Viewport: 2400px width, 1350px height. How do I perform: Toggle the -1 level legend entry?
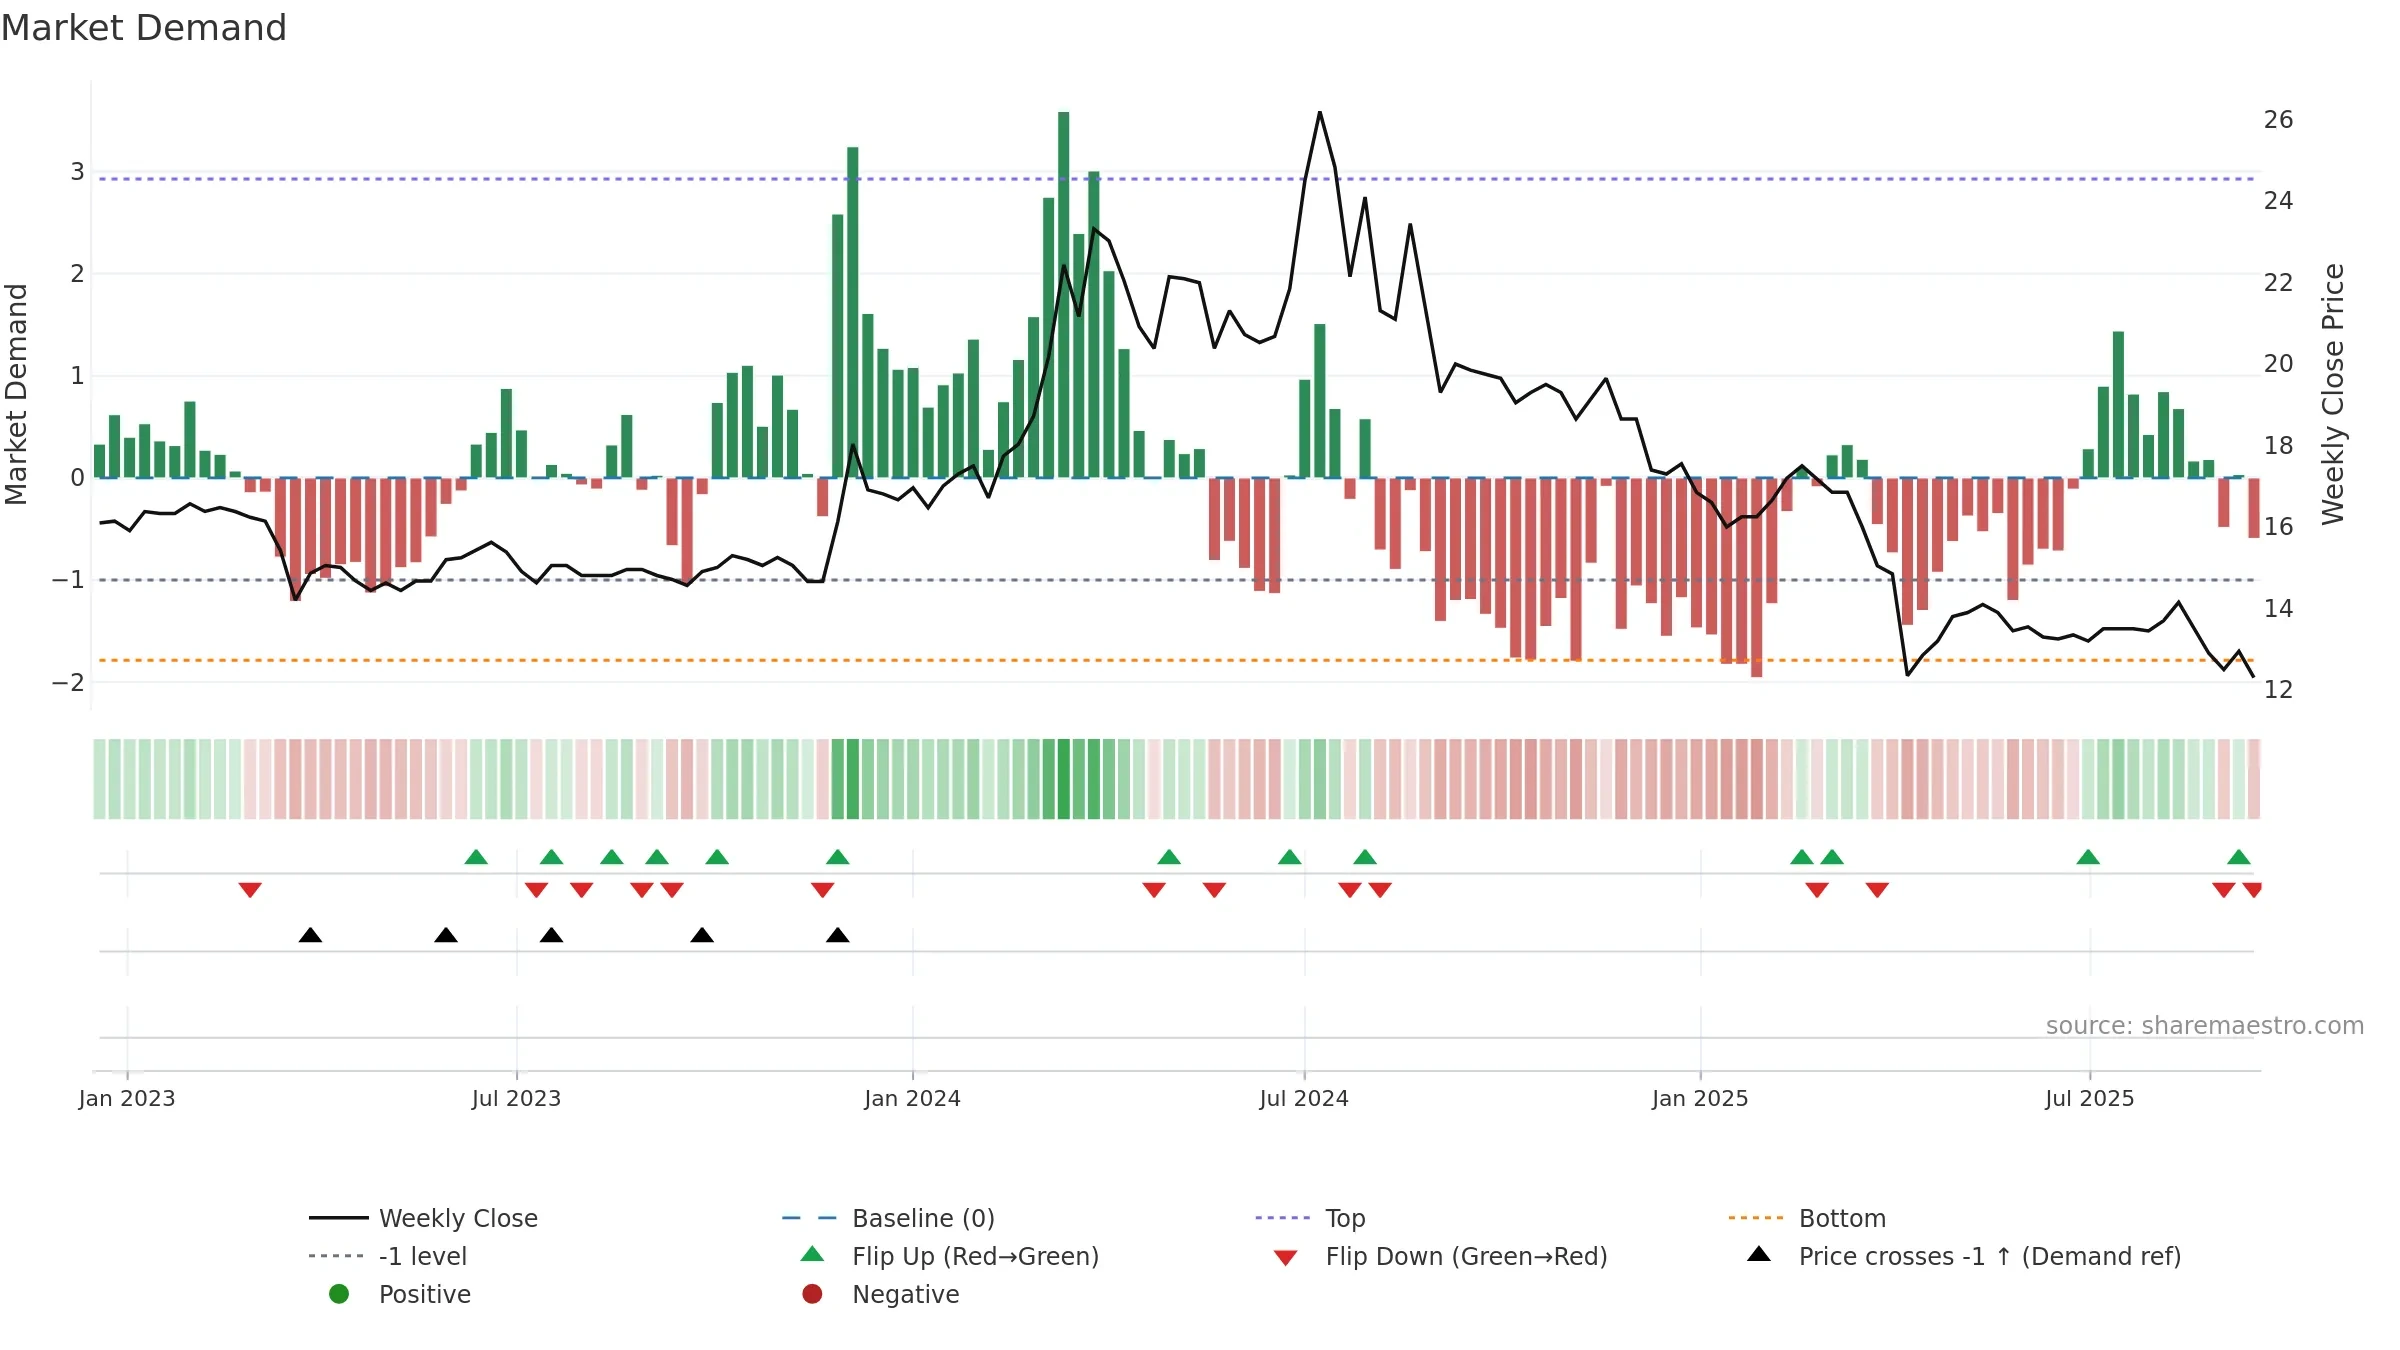(x=388, y=1256)
